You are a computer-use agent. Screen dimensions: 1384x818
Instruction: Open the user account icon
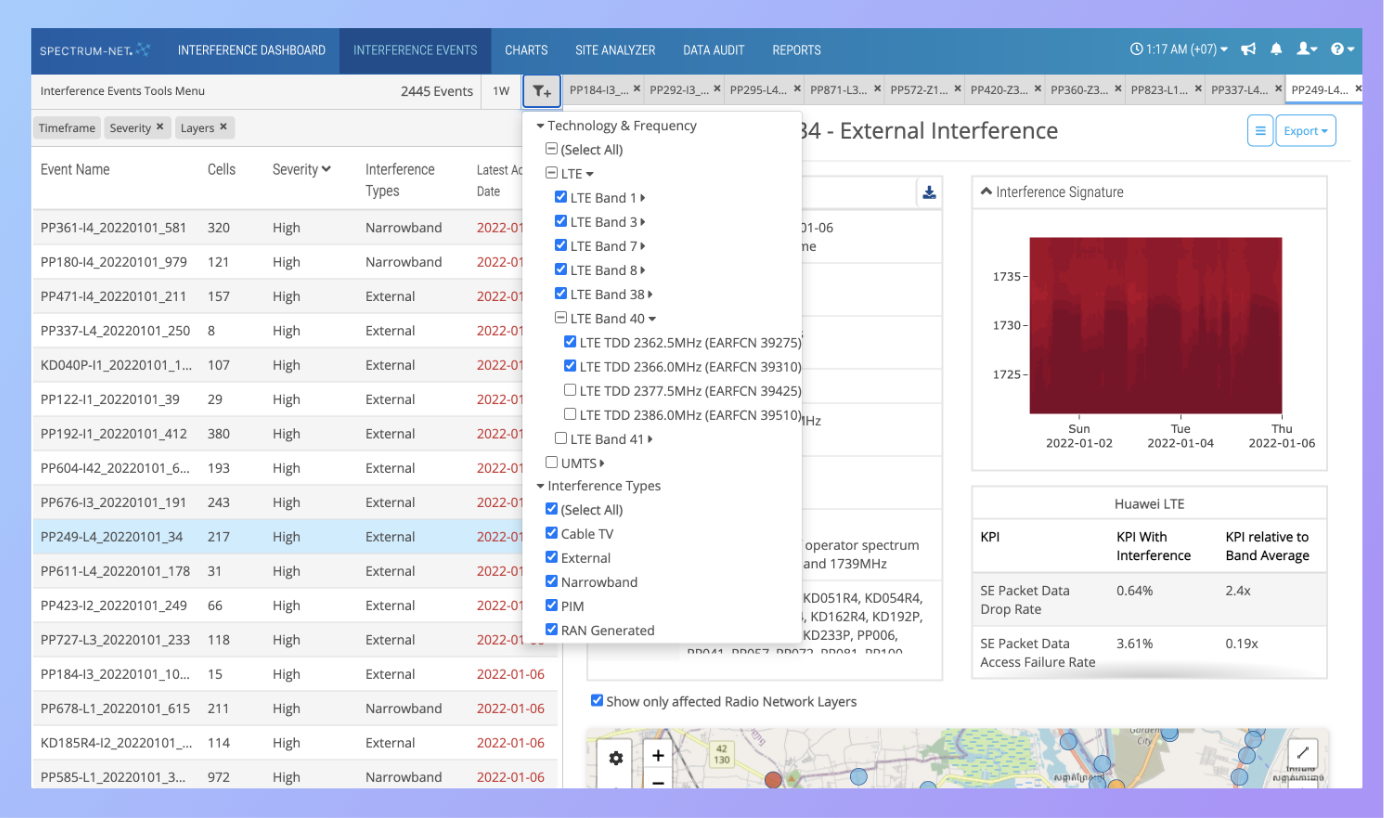coord(1306,49)
